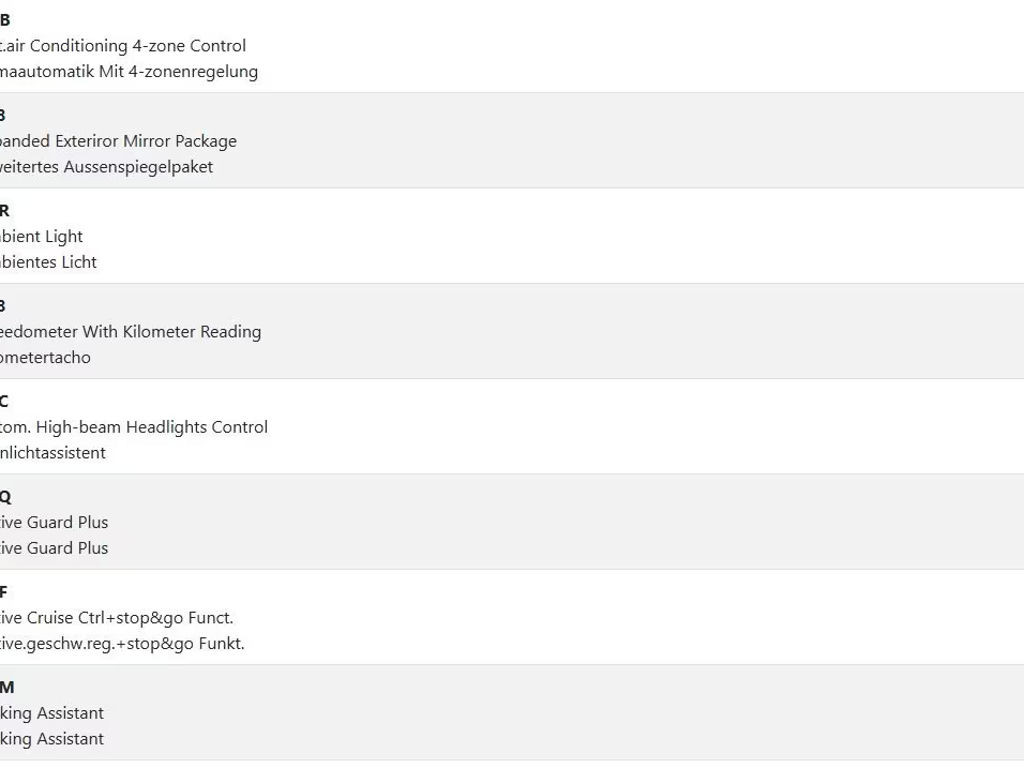1024x768 pixels.
Task: Click the bold code above High-beam Headlights
Action: point(4,402)
